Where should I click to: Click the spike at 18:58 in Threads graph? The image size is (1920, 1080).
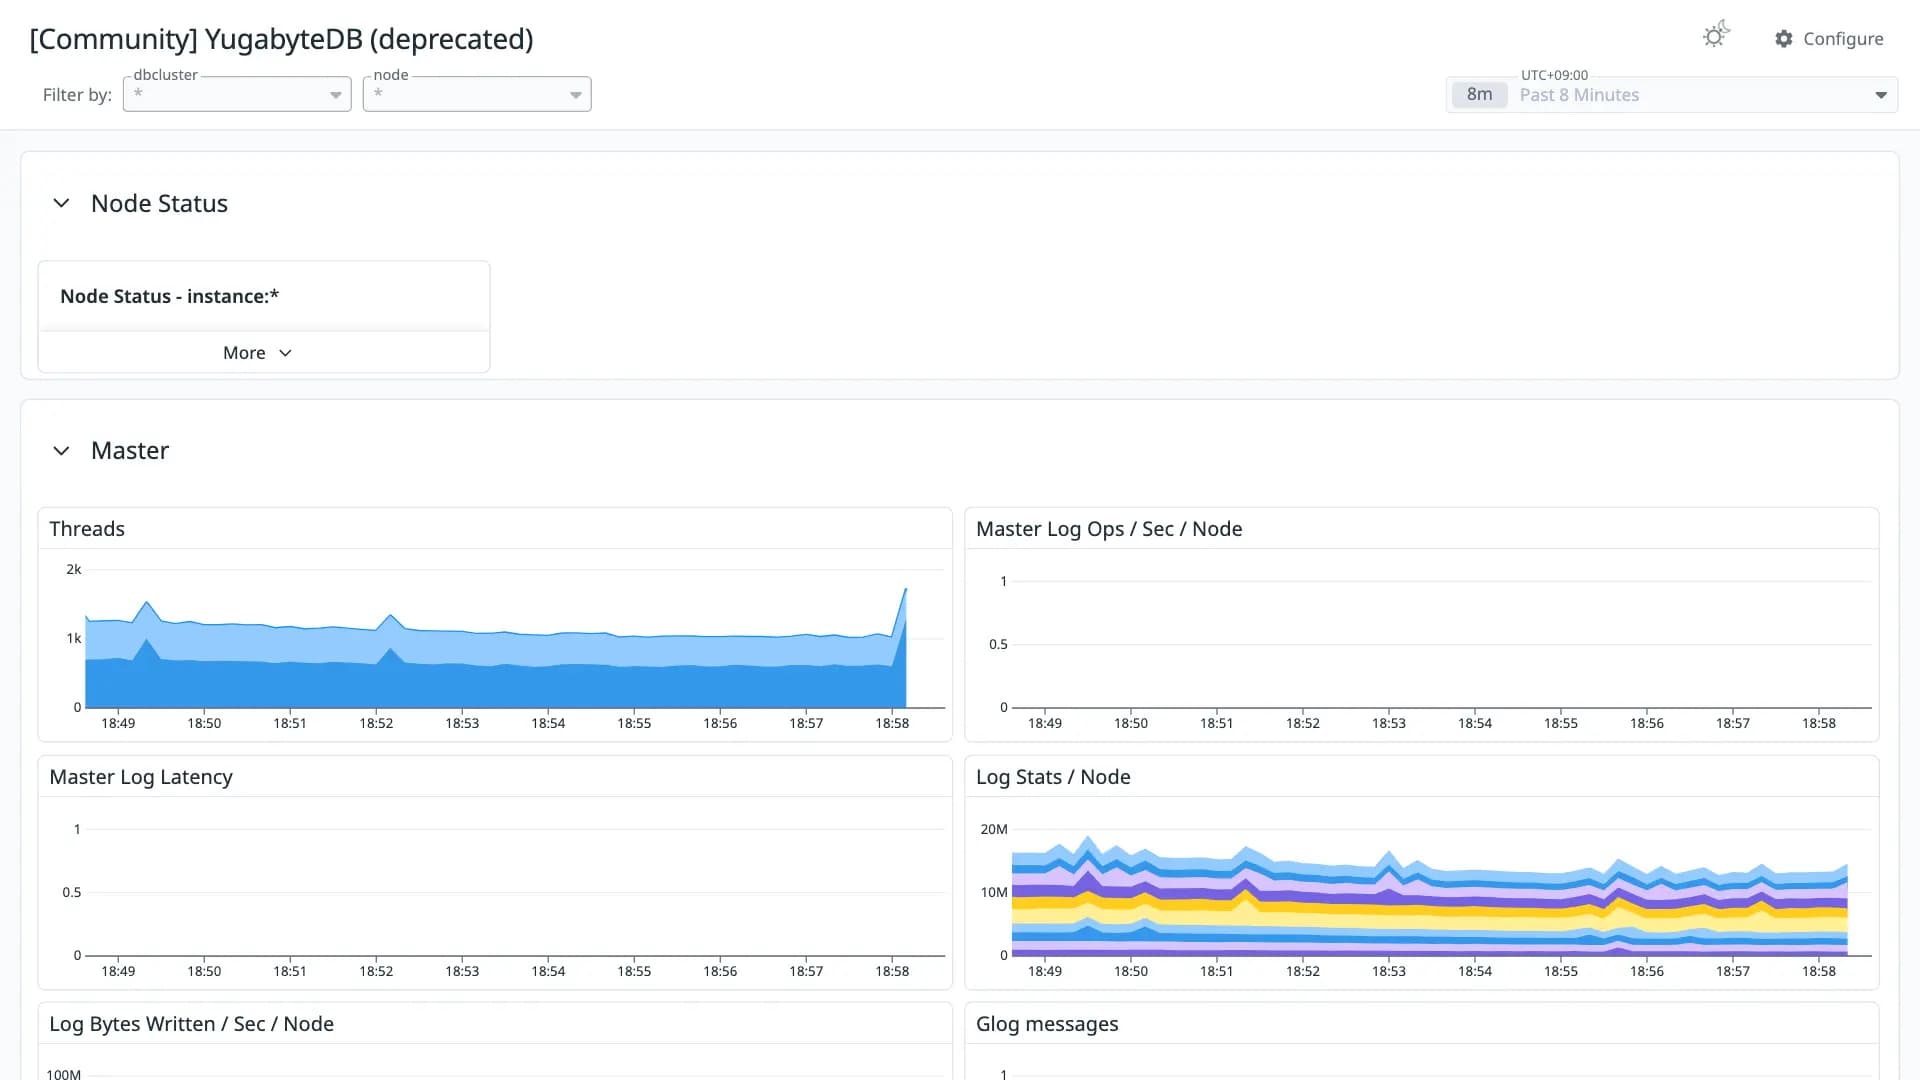coord(905,590)
